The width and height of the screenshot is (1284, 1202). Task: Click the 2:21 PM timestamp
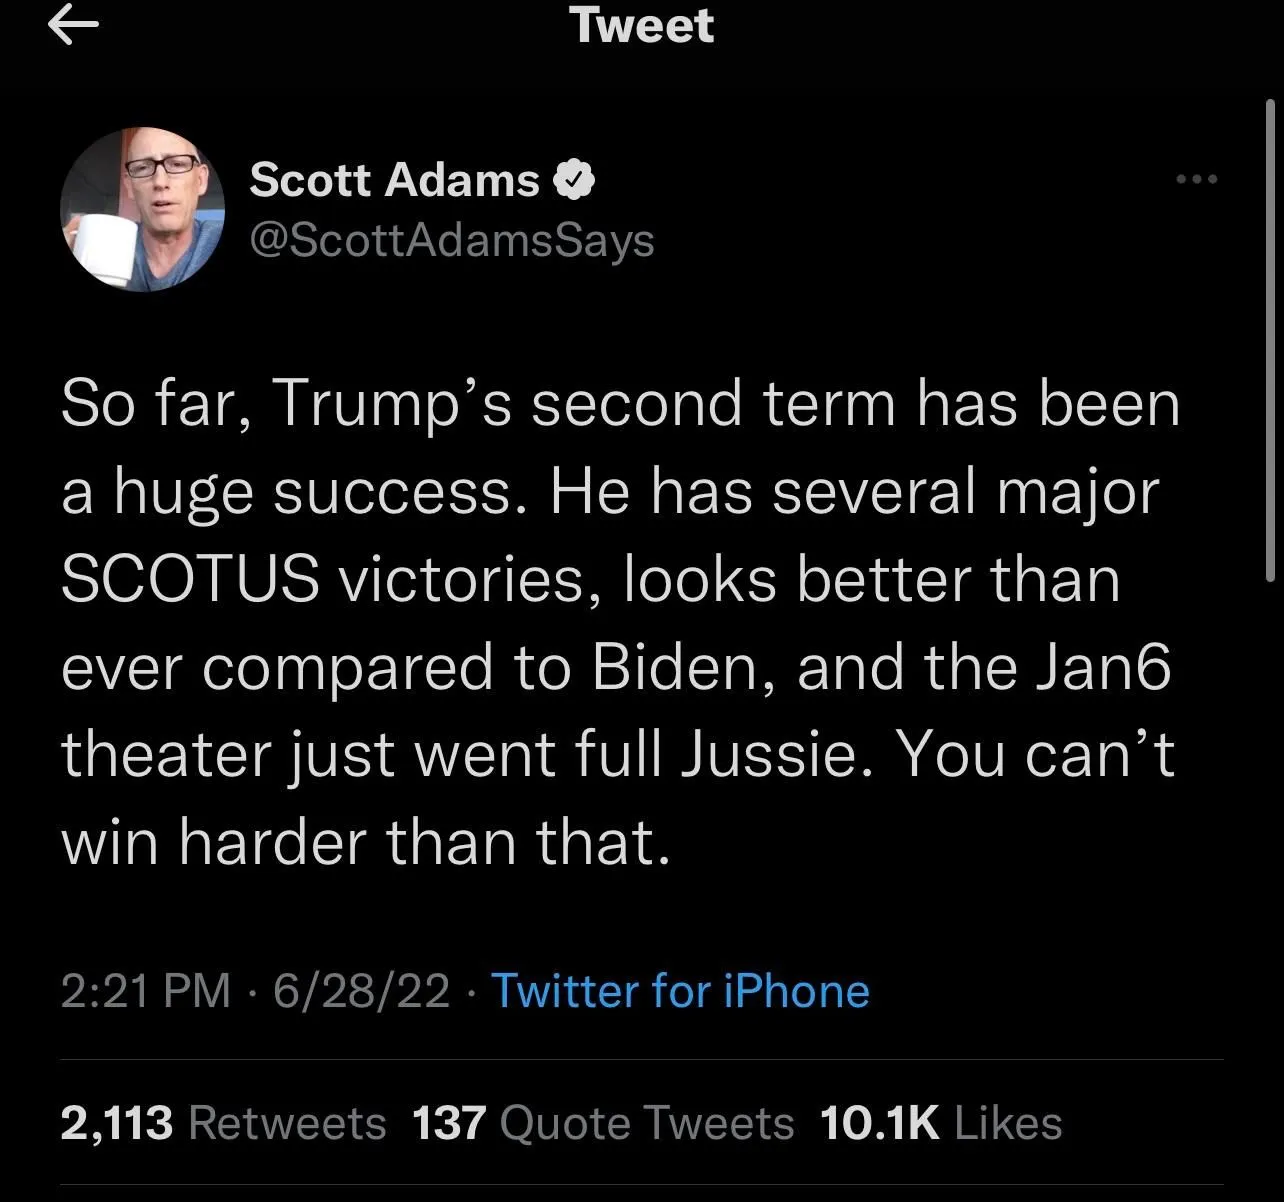[146, 991]
